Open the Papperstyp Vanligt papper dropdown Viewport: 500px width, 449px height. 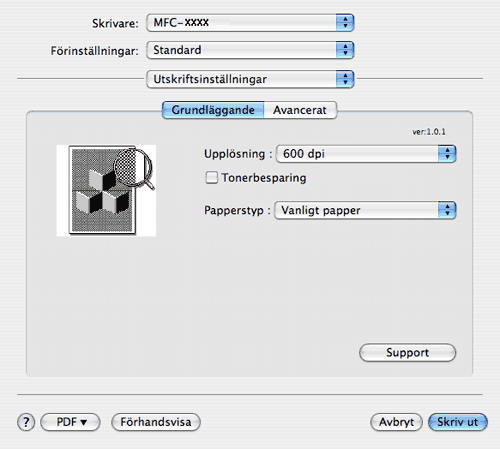pos(365,210)
